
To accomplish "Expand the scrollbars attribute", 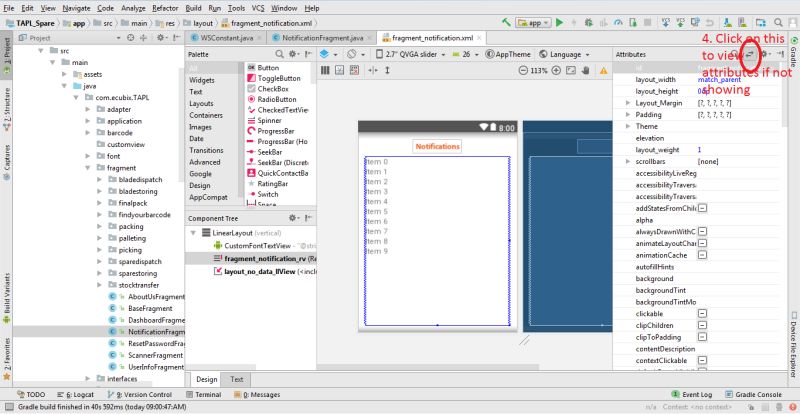I will point(628,161).
